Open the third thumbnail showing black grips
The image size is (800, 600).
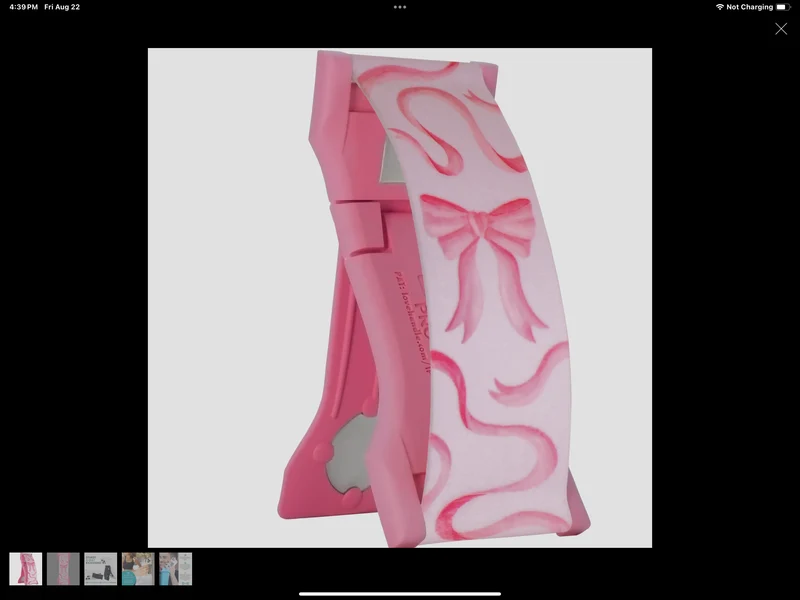(x=101, y=569)
